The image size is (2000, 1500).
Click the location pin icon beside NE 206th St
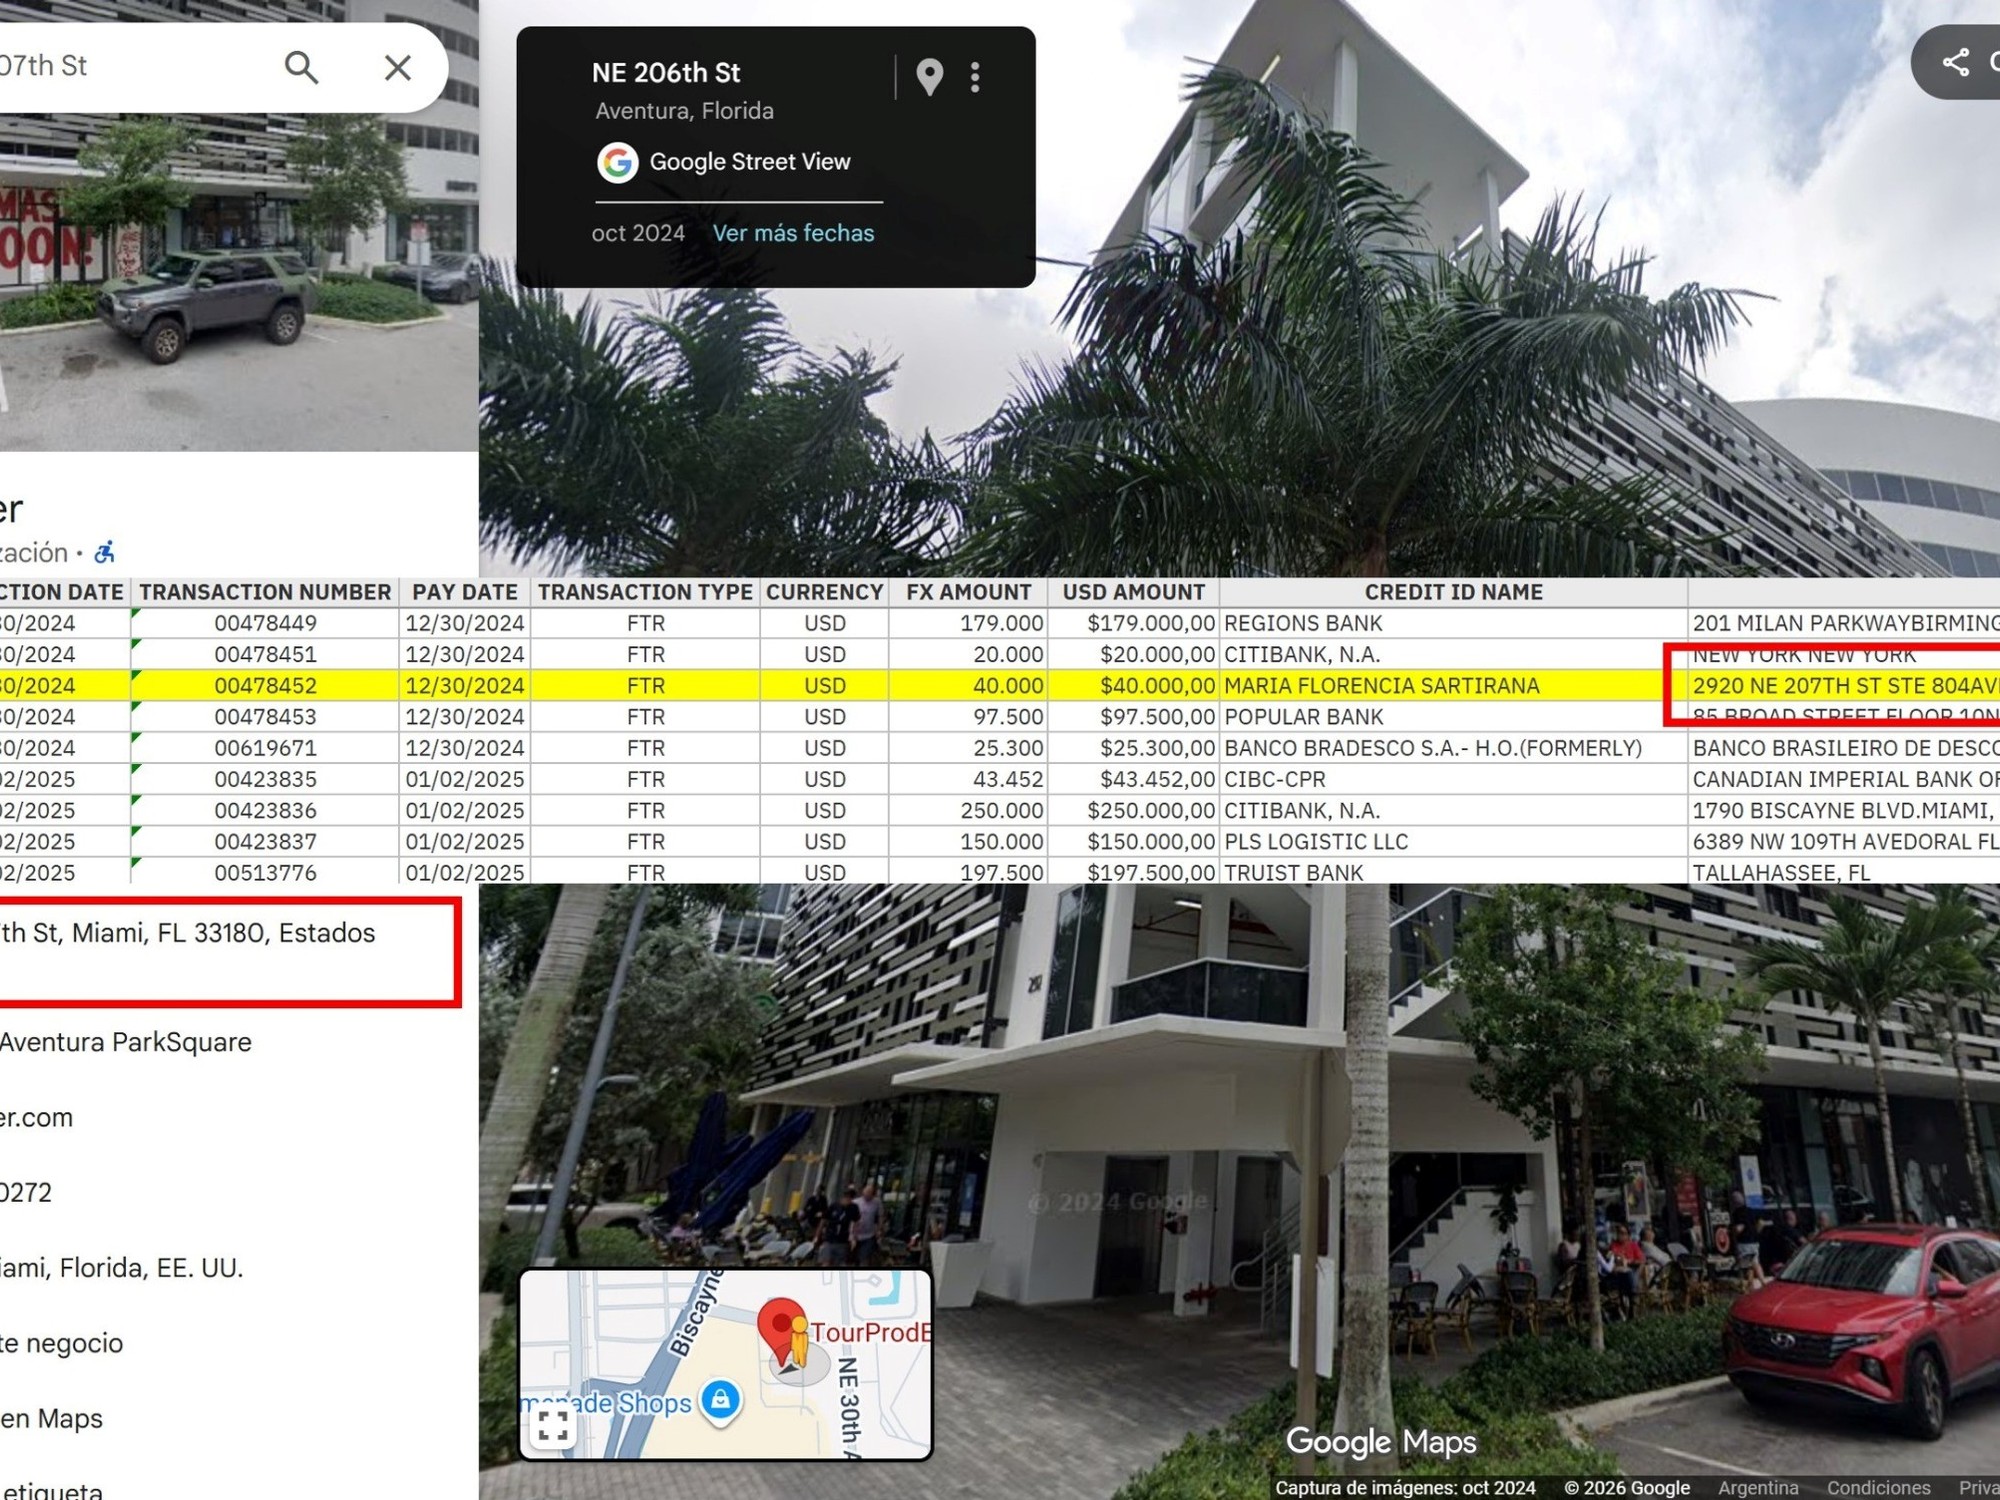[x=930, y=77]
